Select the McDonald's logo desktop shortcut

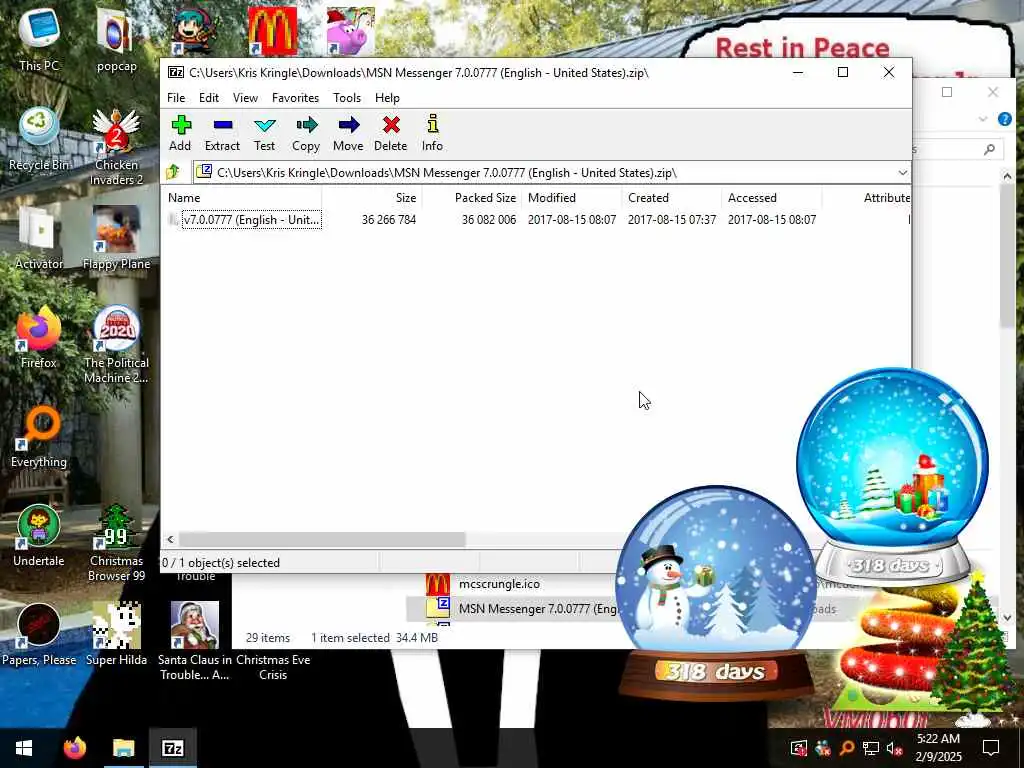[272, 31]
